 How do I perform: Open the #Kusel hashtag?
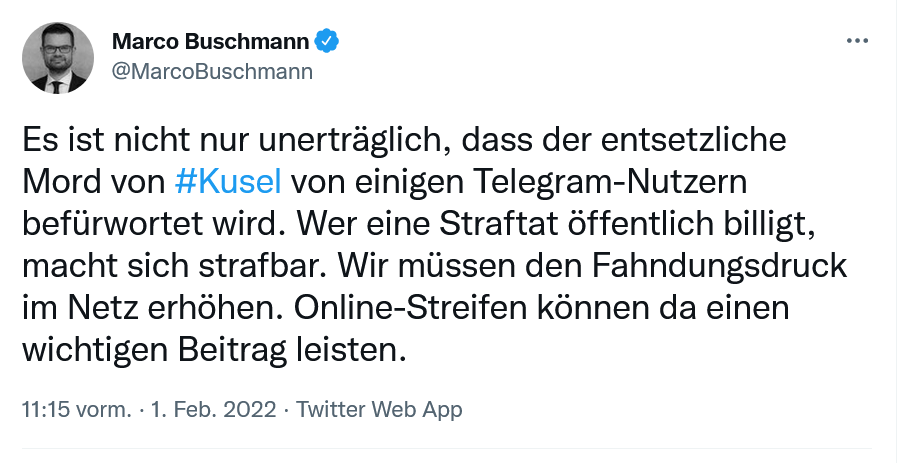[227, 183]
